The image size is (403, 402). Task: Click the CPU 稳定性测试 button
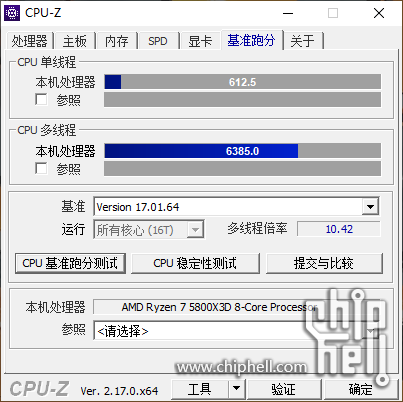coord(195,263)
